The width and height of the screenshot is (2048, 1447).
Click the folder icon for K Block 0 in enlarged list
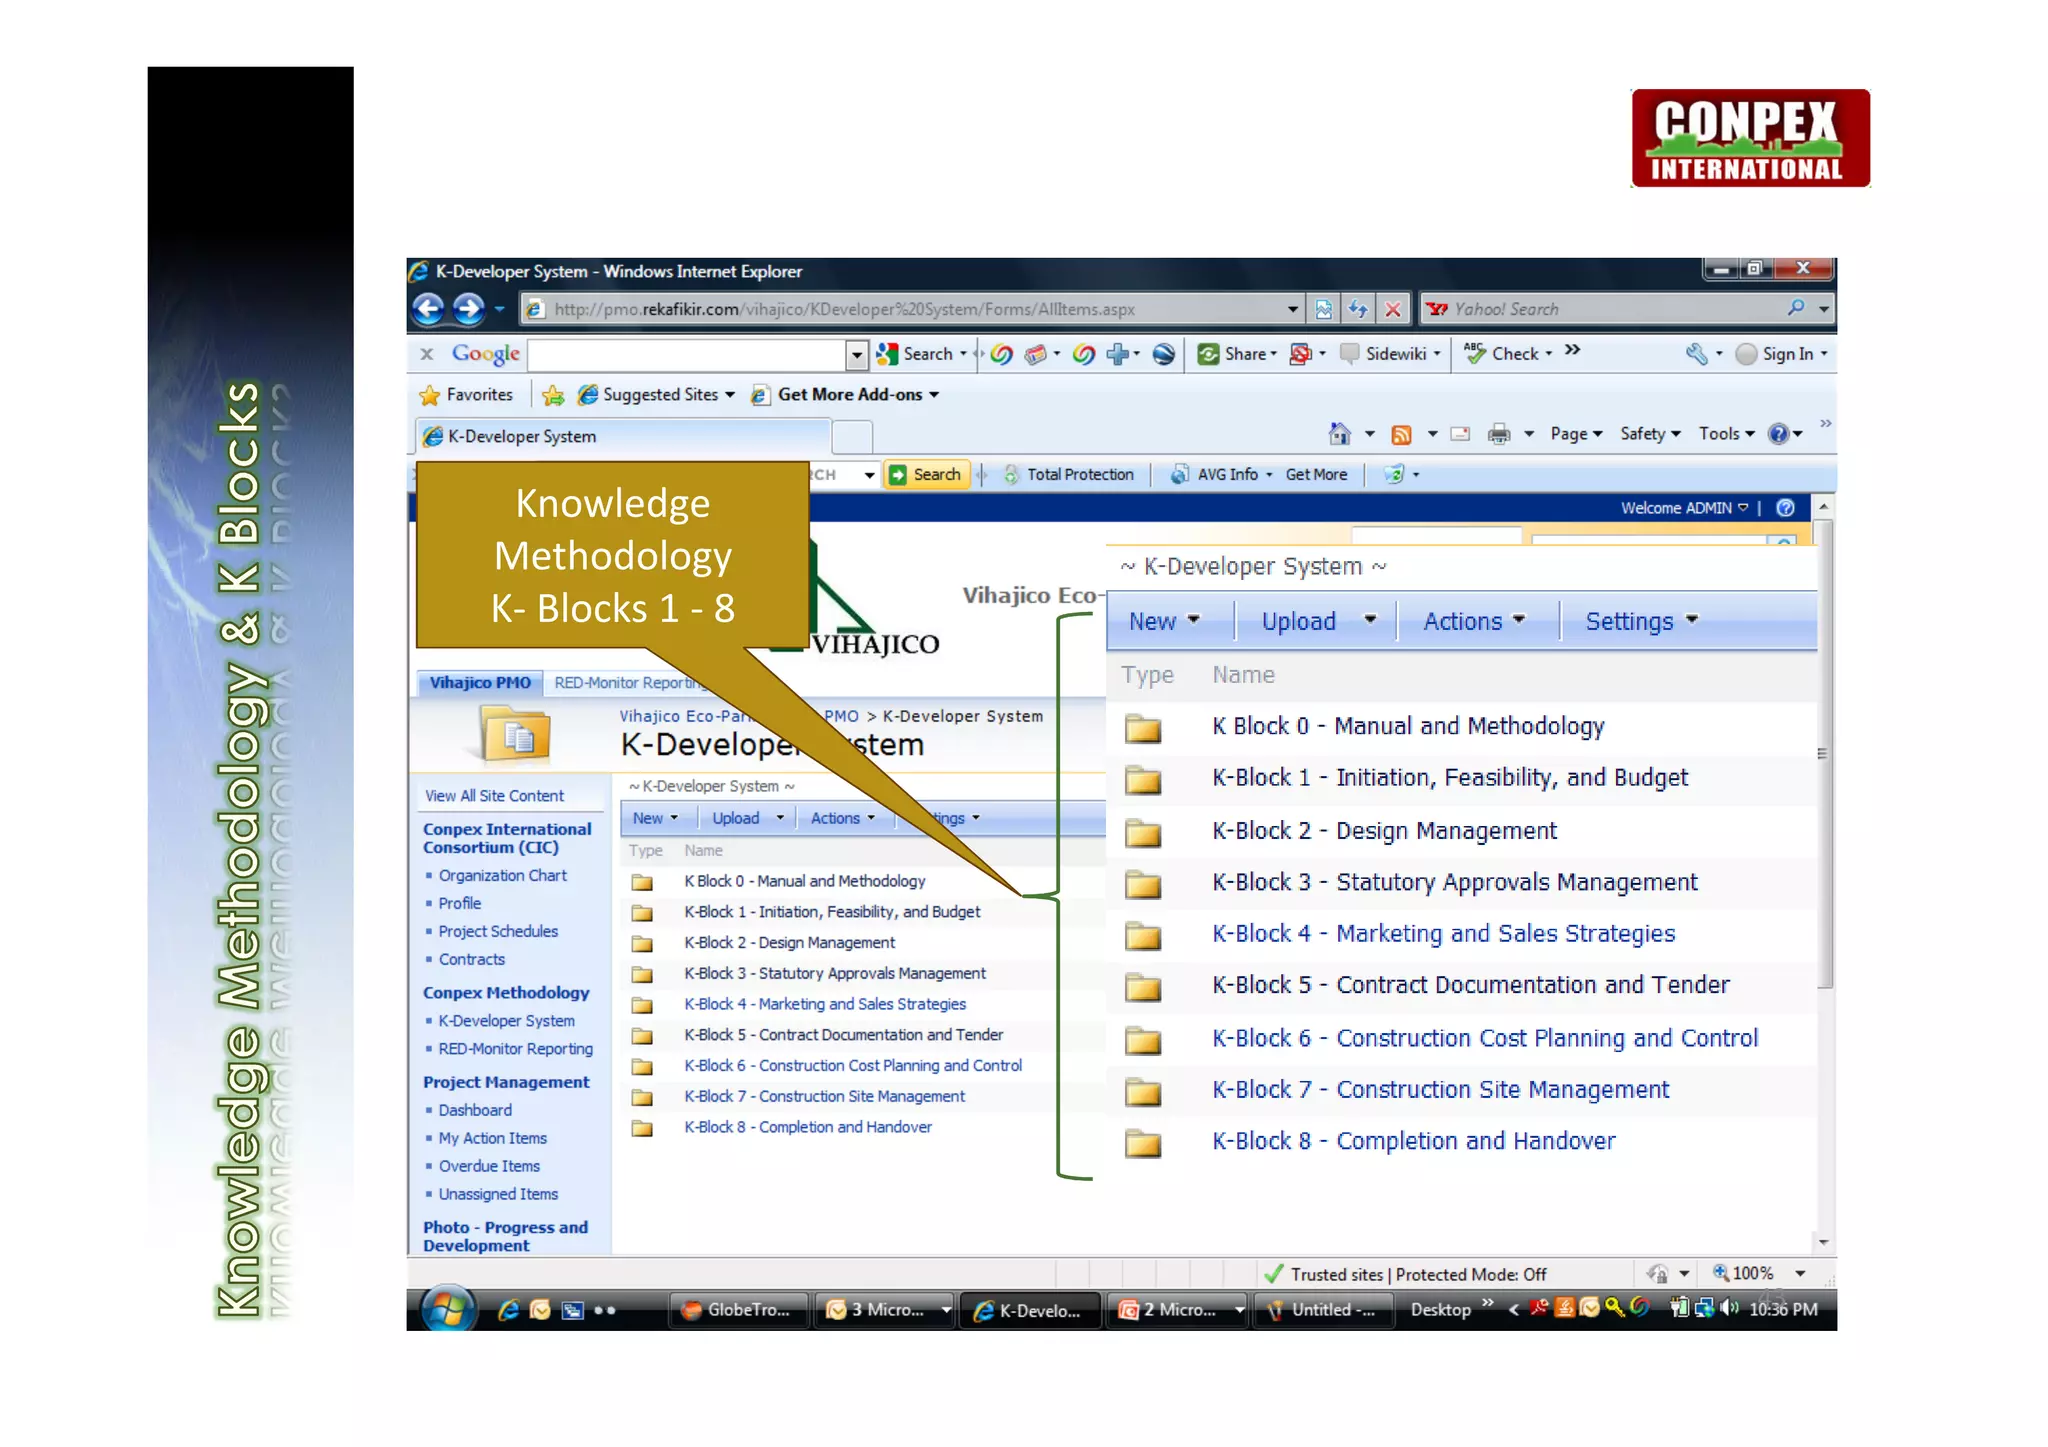[1142, 729]
